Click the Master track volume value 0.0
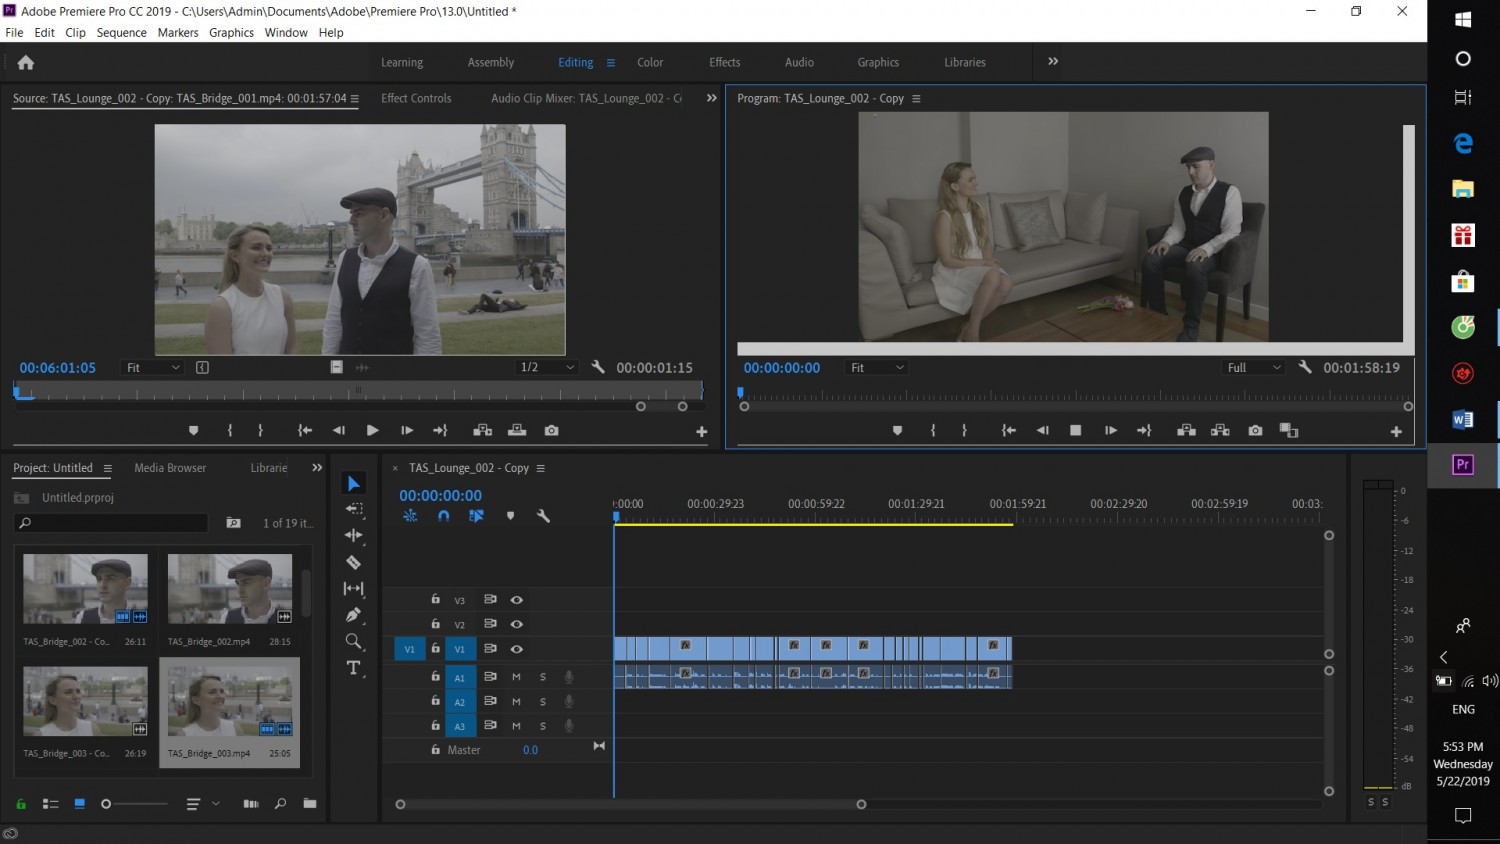1500x844 pixels. click(530, 750)
